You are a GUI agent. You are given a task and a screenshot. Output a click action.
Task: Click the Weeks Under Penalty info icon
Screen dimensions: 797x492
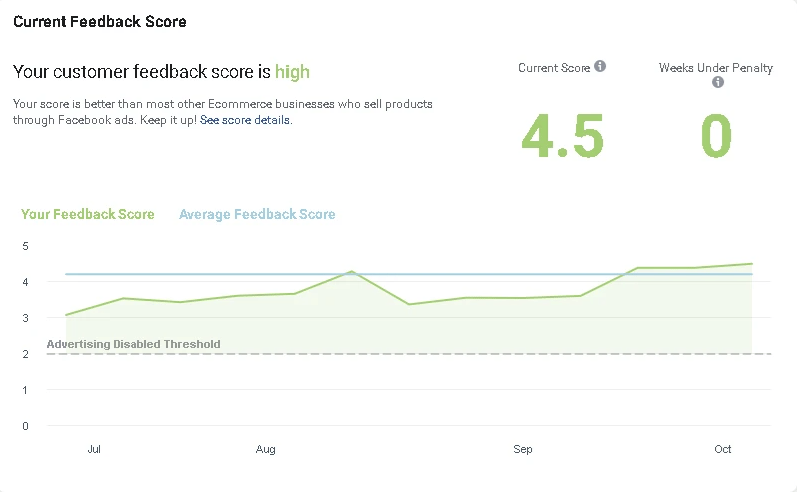pyautogui.click(x=717, y=83)
